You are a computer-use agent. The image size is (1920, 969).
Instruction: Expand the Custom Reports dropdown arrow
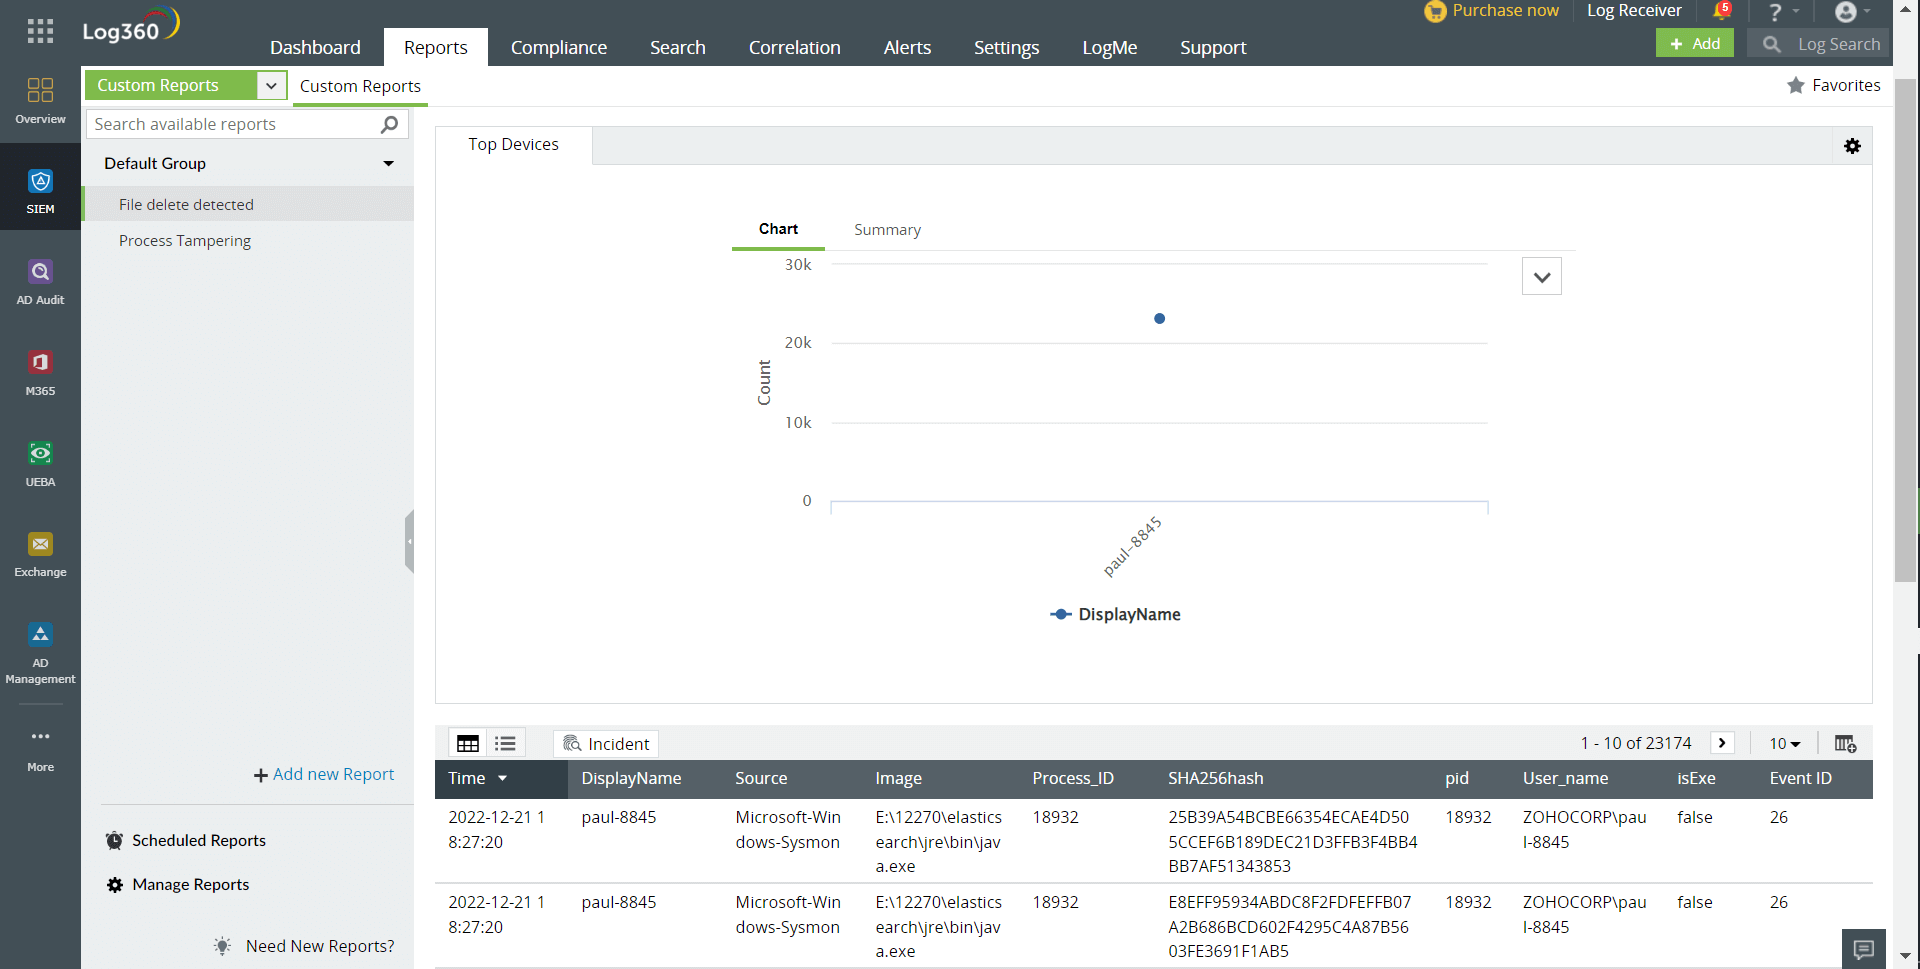271,86
